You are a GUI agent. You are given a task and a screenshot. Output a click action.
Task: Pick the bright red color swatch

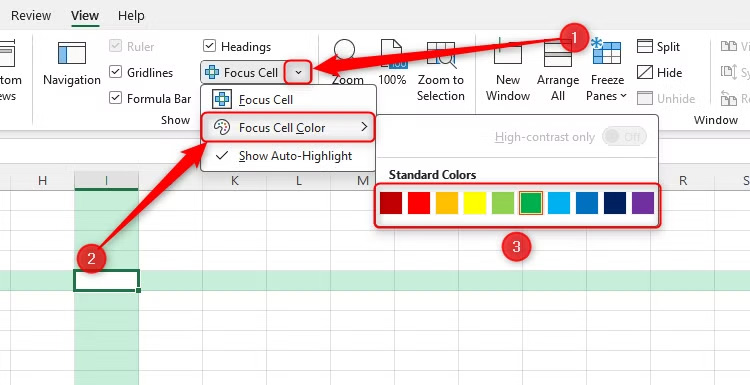tap(419, 203)
